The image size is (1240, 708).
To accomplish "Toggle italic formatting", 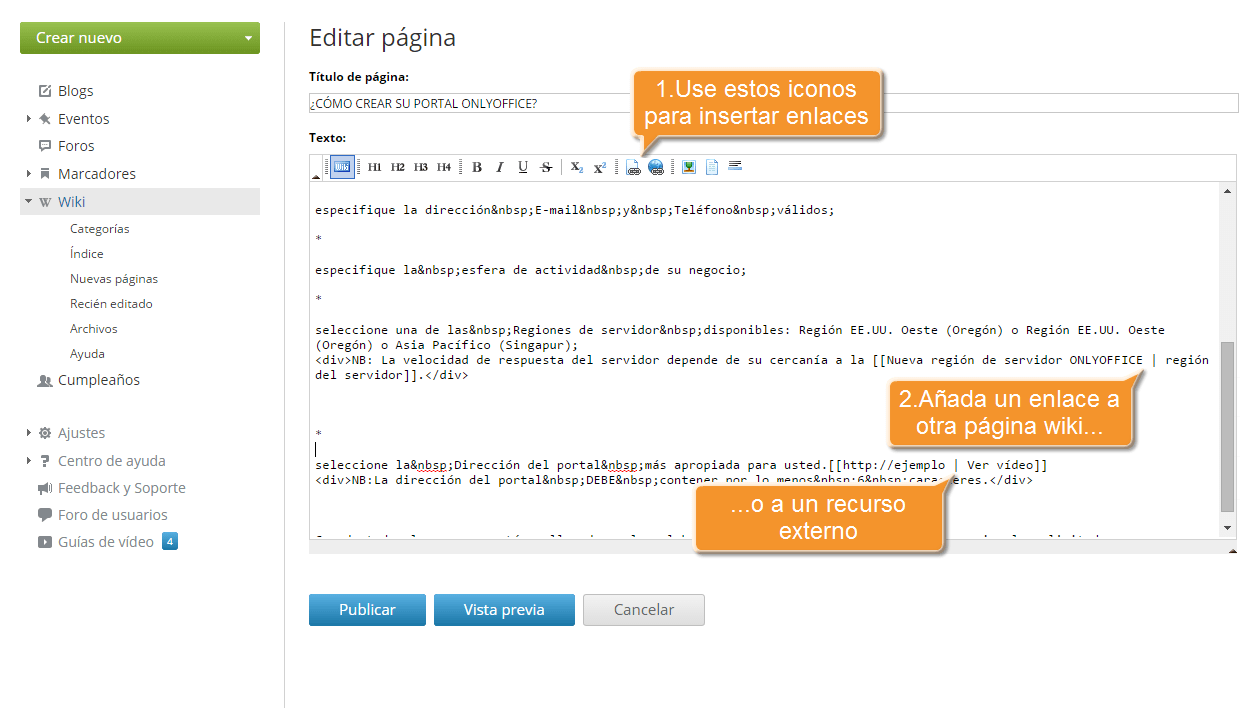I will [x=499, y=167].
